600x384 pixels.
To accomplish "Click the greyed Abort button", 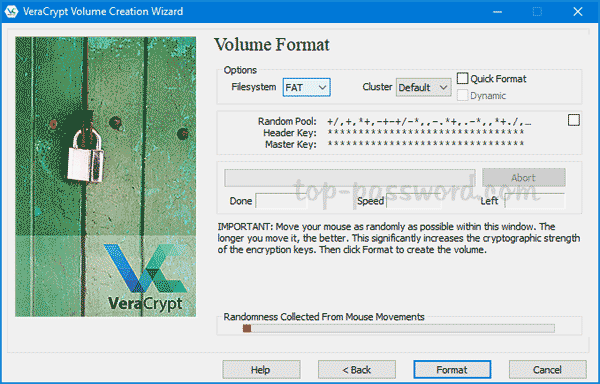I will (523, 177).
